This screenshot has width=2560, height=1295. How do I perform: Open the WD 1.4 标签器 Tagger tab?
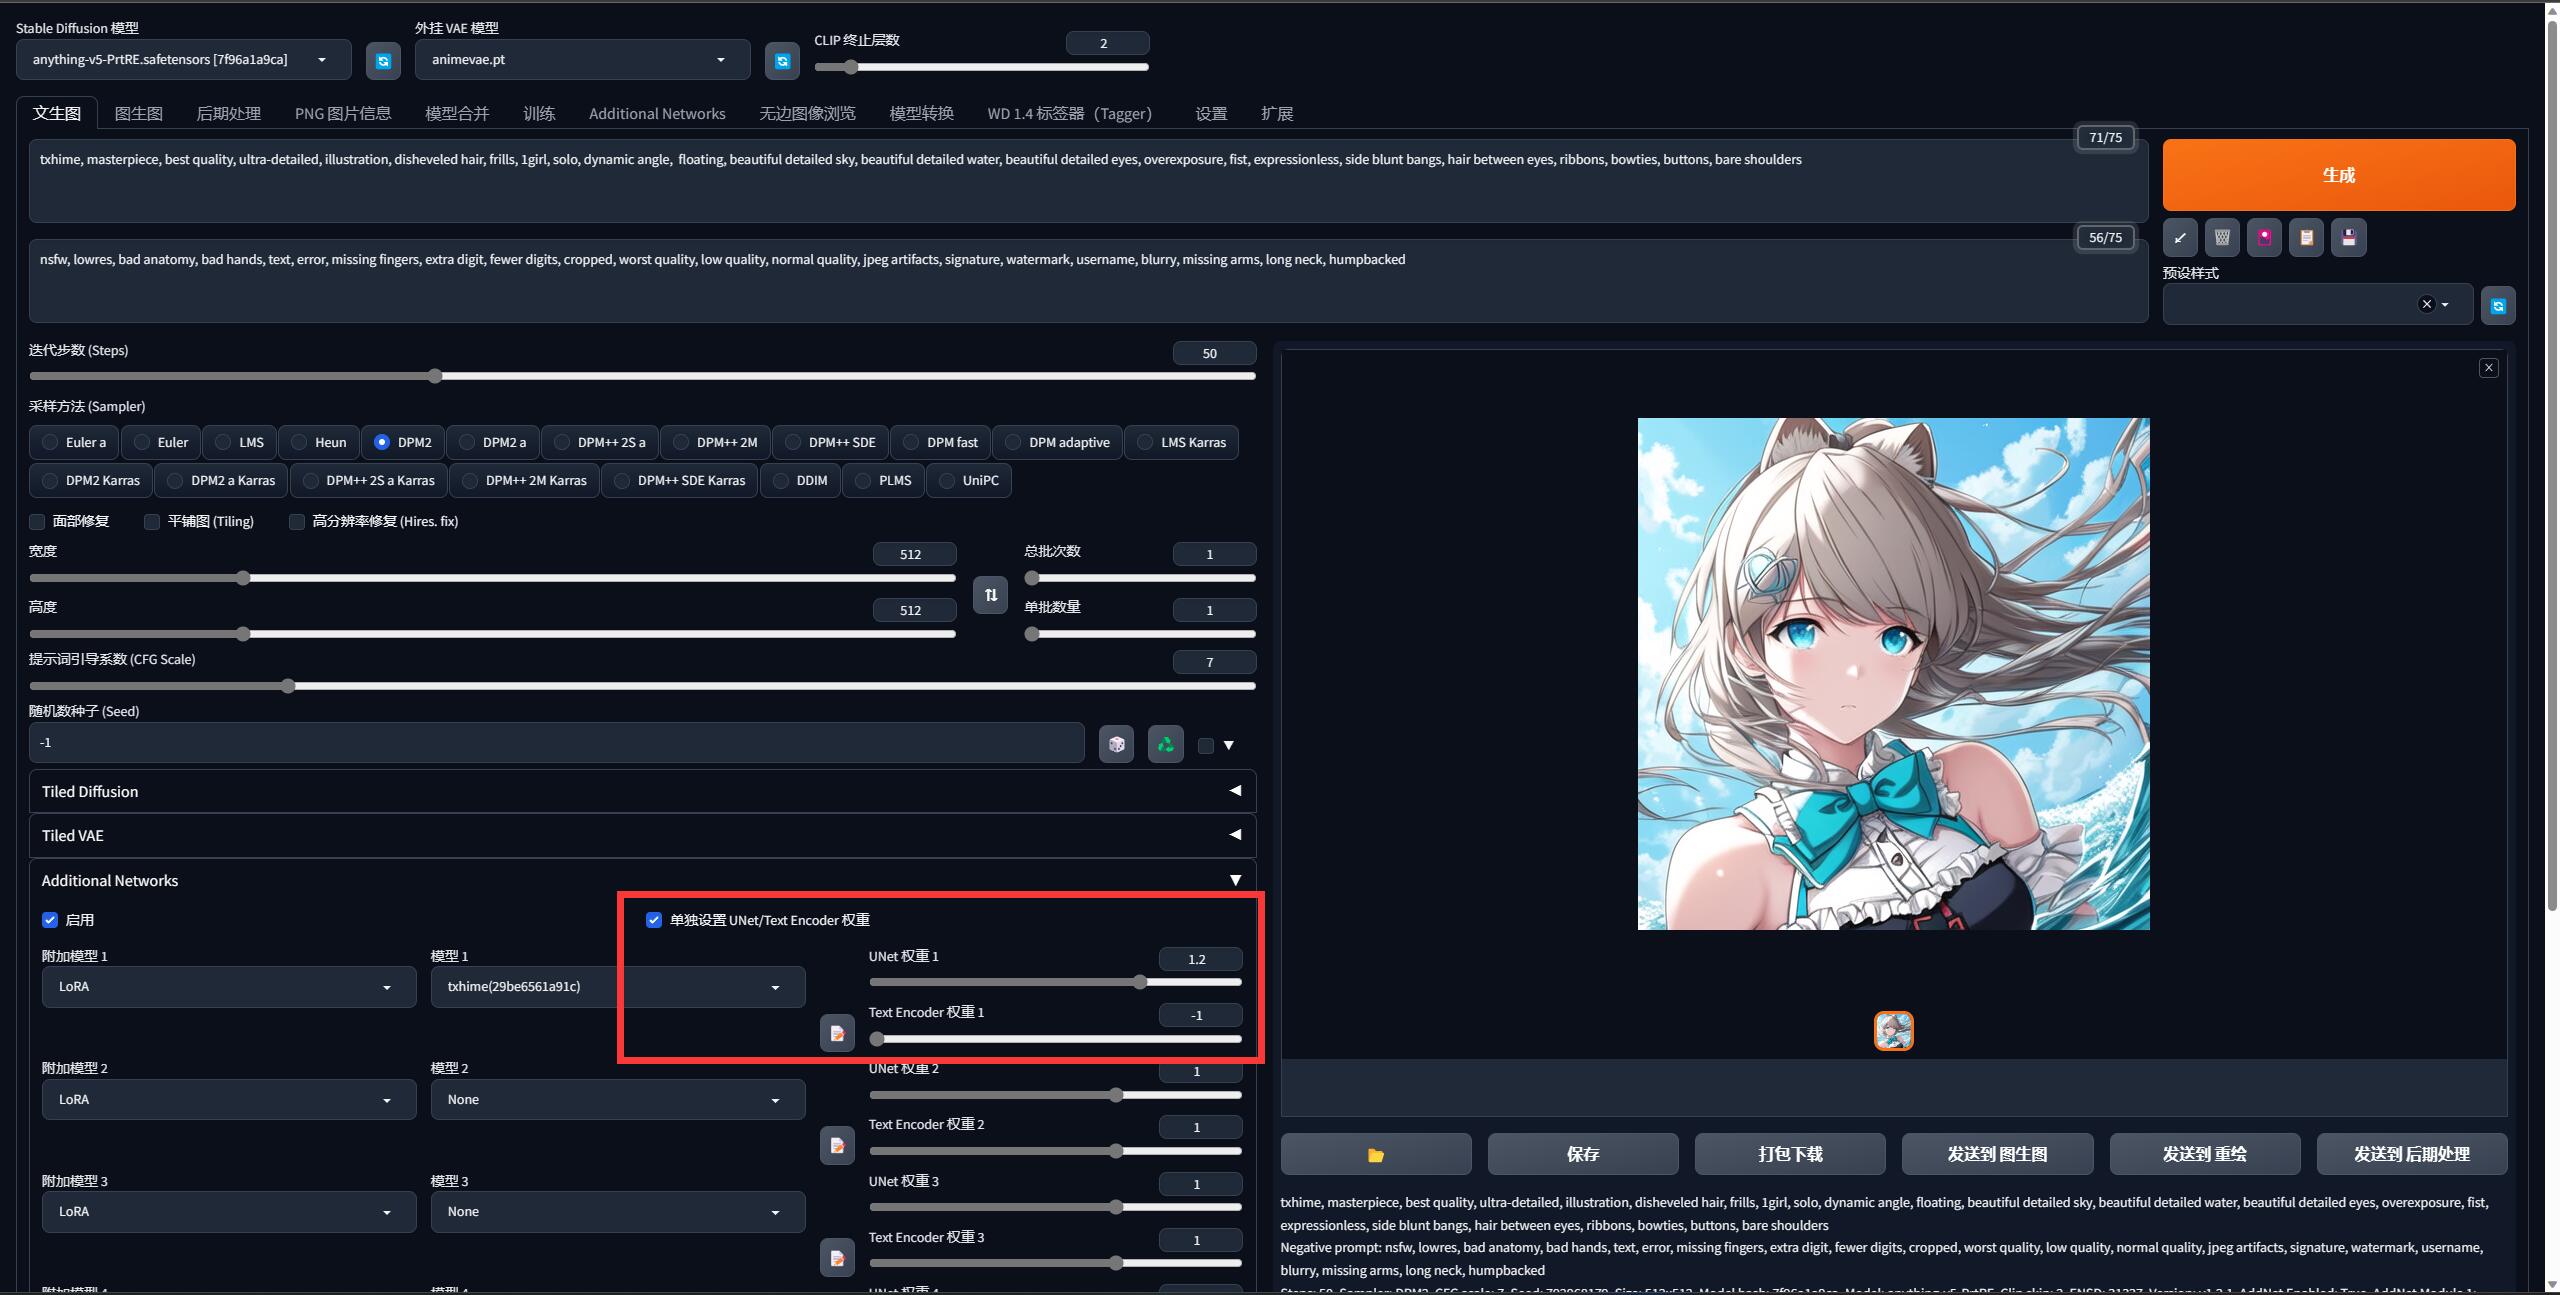point(1069,113)
